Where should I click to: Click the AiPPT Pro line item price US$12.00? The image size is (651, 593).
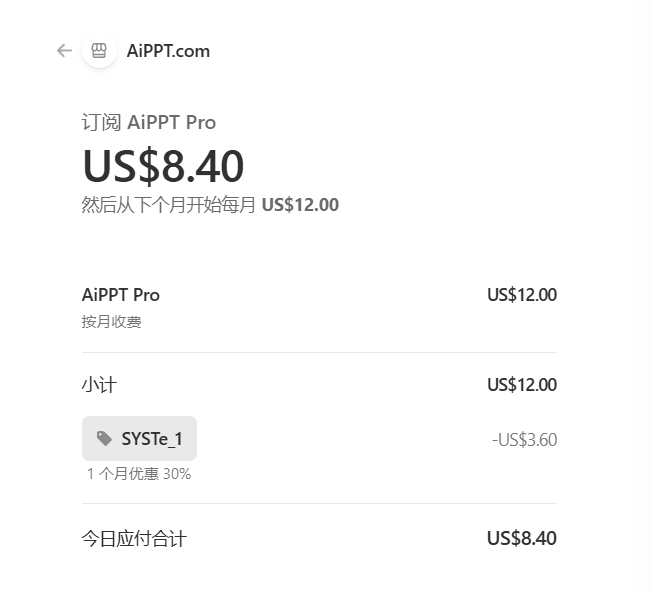[521, 295]
